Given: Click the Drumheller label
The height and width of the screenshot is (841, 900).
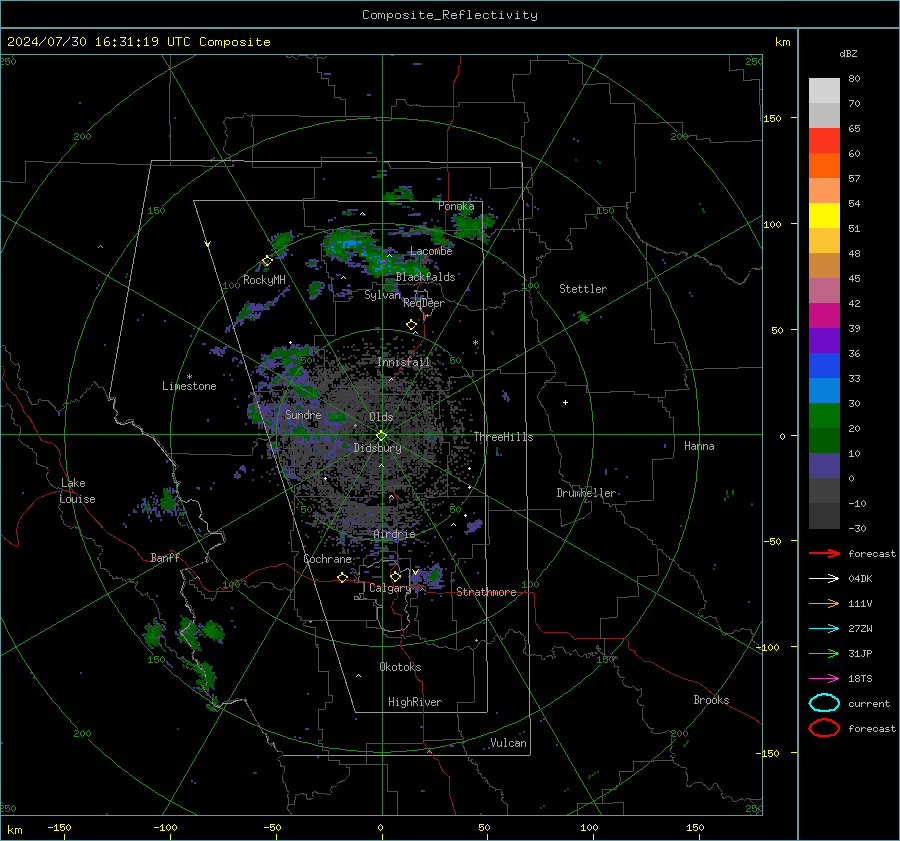Looking at the screenshot, I should point(586,493).
